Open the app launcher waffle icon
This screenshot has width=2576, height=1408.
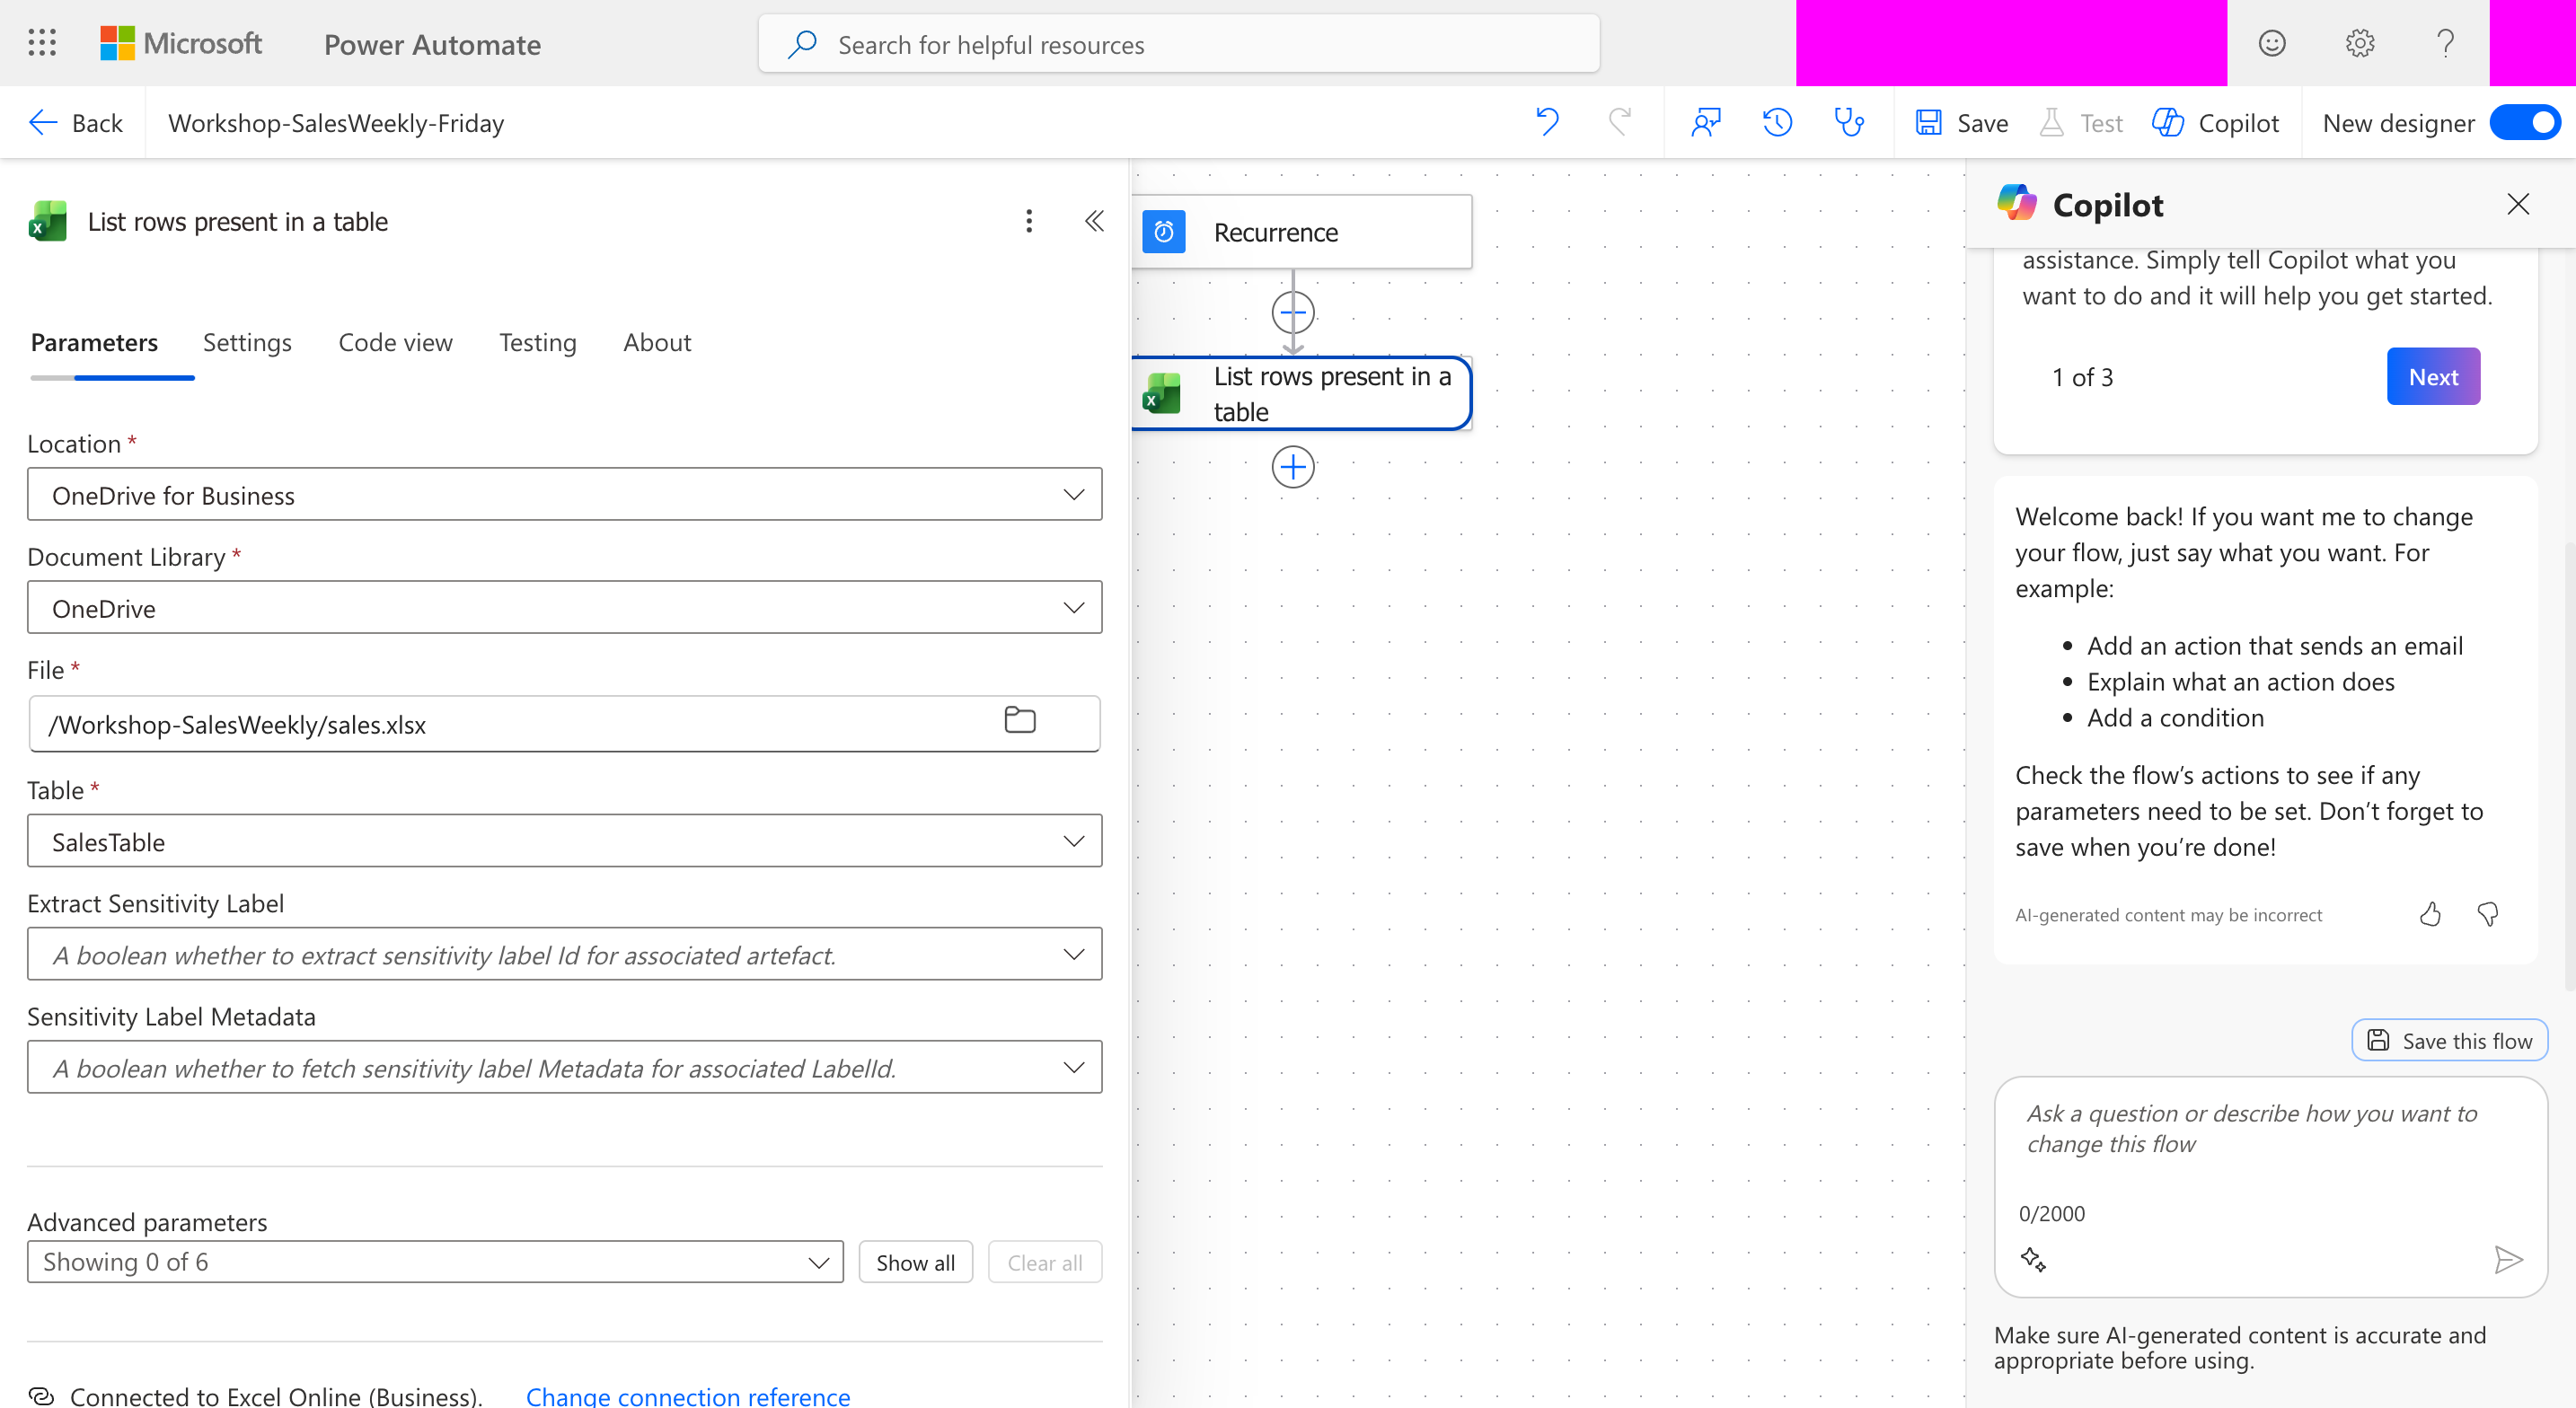pyautogui.click(x=42, y=43)
